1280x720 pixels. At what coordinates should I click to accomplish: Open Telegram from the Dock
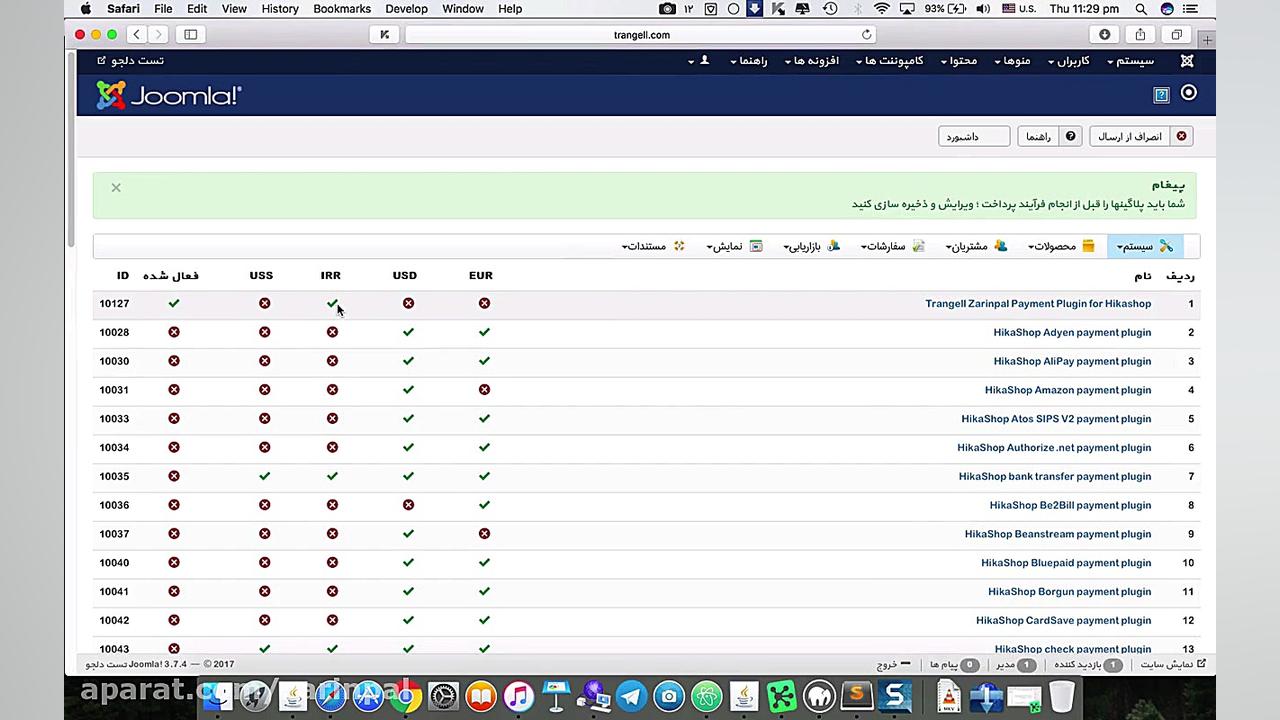[631, 696]
